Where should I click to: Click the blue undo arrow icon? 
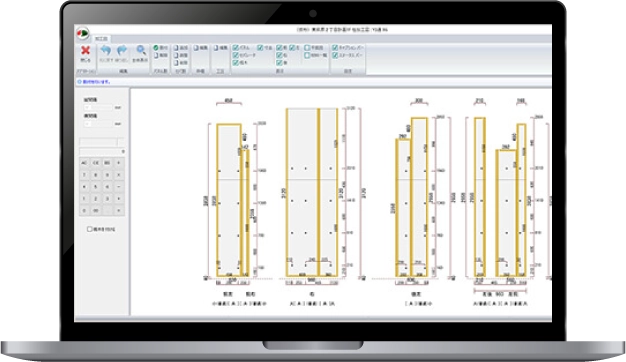[x=106, y=50]
